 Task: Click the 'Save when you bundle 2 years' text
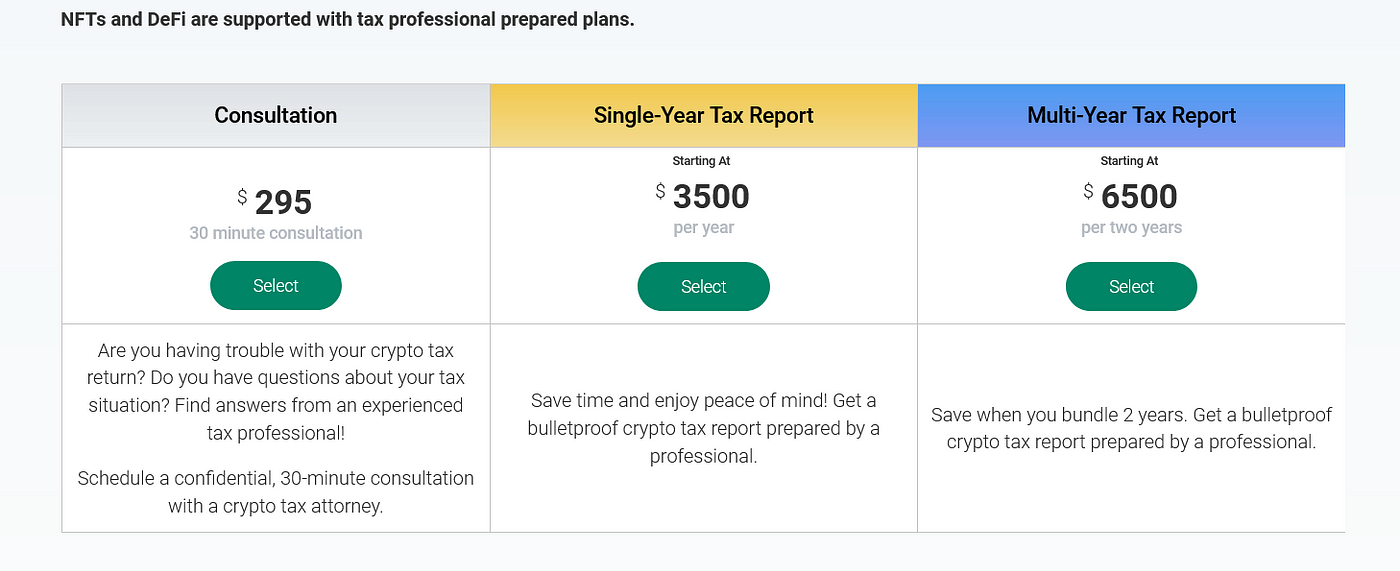coord(1131,428)
